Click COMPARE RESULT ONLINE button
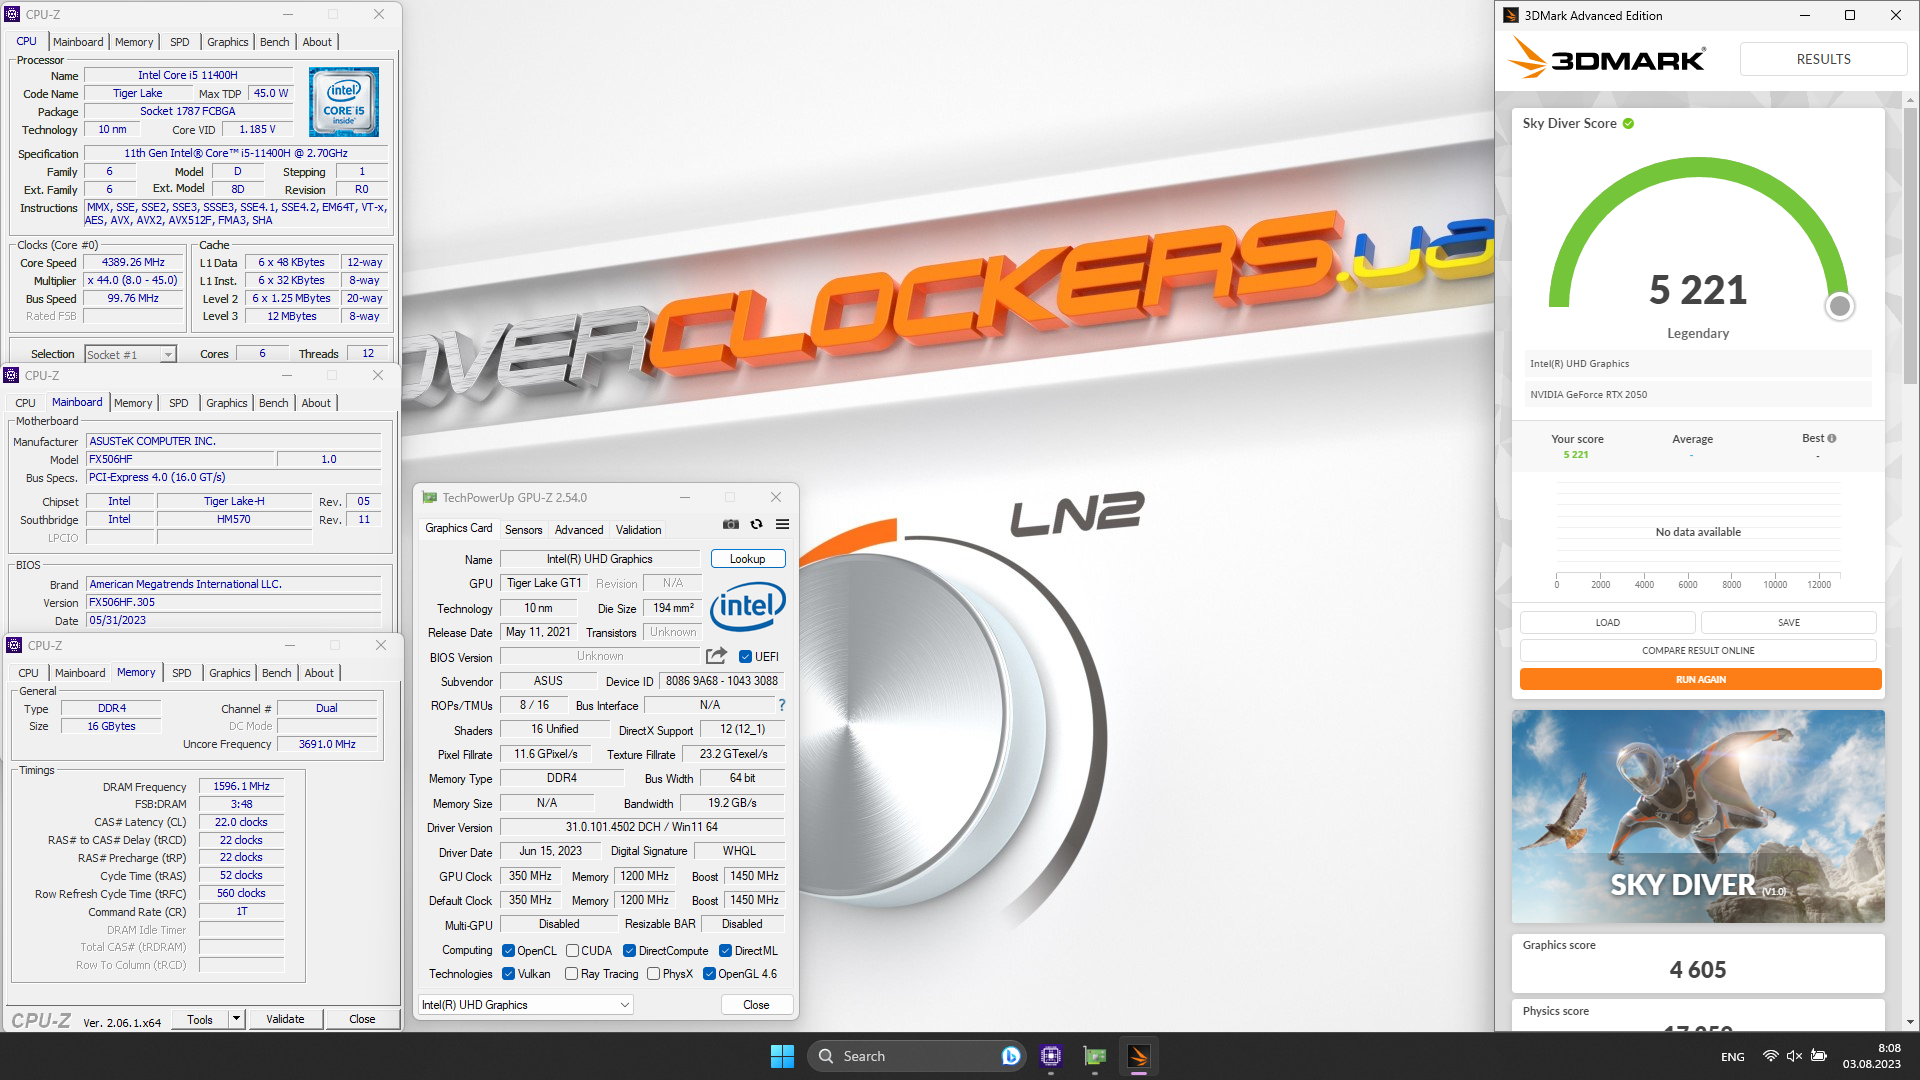This screenshot has width=1920, height=1080. (1698, 650)
